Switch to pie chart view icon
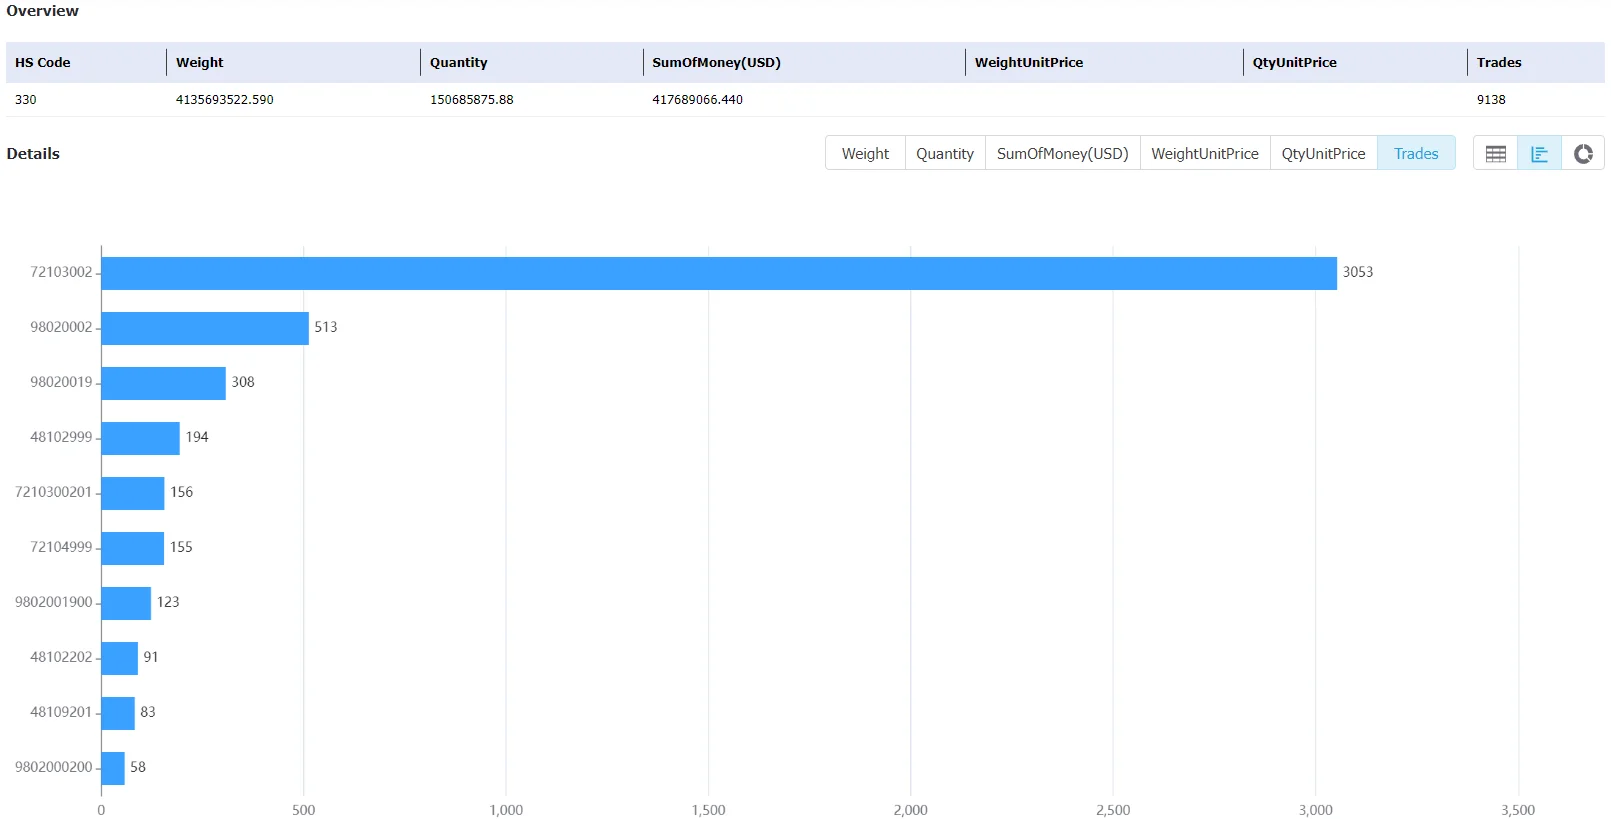Screen dimensions: 1611x819 tap(1583, 154)
